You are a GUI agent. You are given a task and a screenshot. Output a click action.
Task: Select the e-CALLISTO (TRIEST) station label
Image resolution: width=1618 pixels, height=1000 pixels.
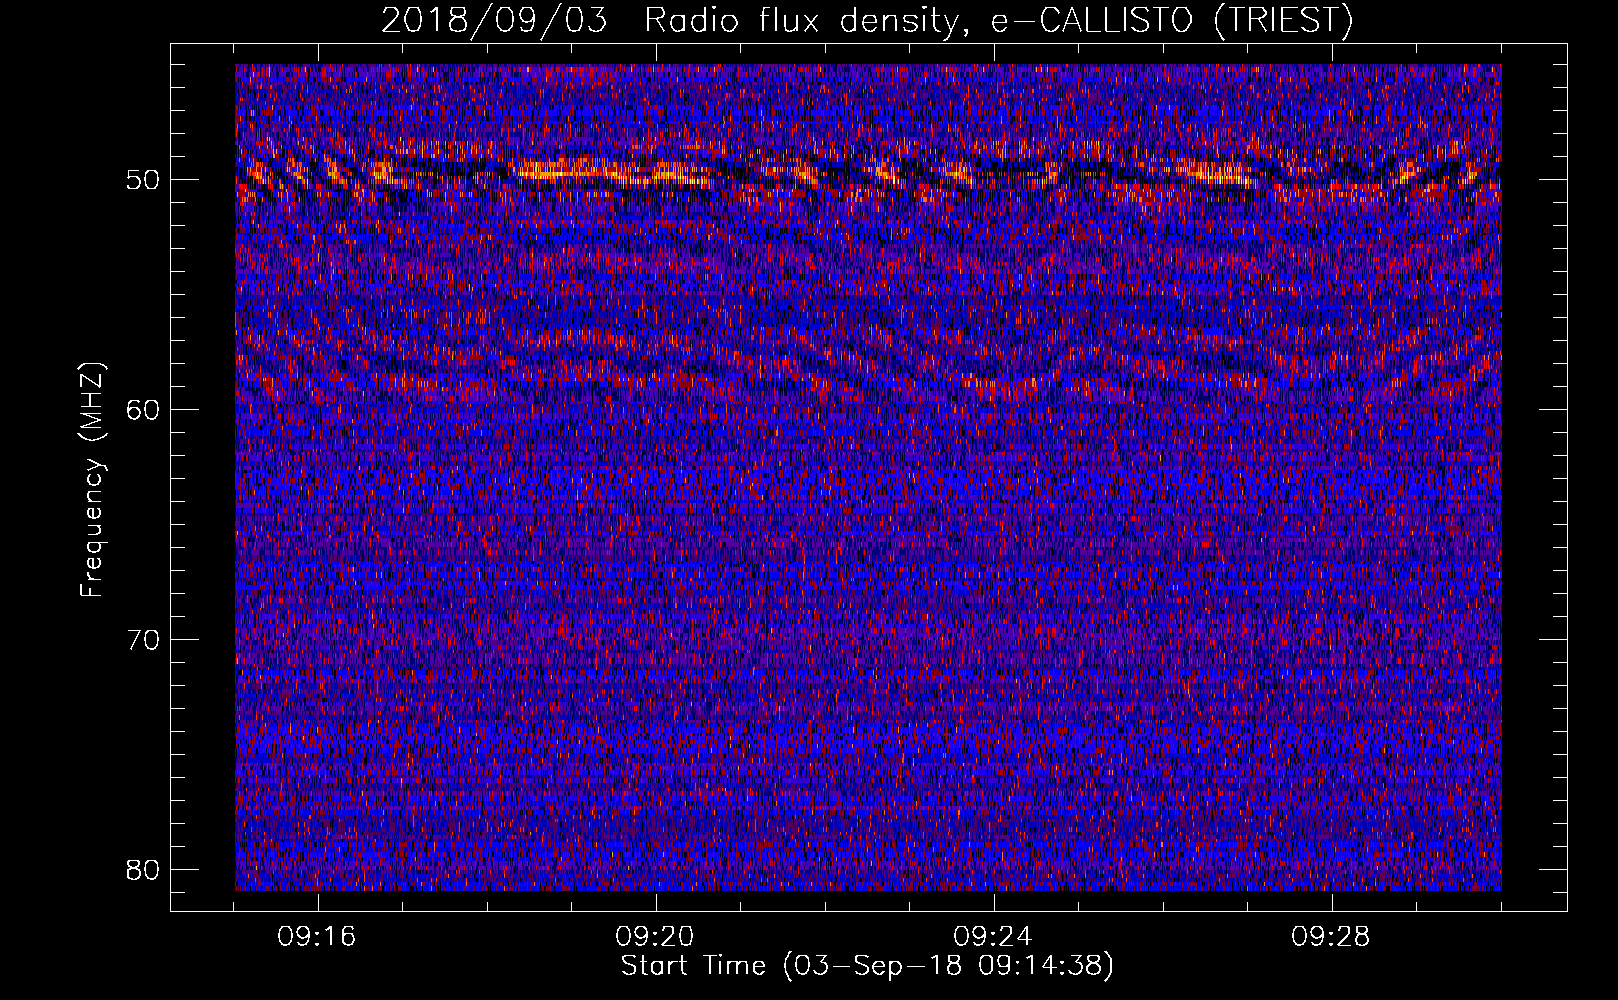1171,20
